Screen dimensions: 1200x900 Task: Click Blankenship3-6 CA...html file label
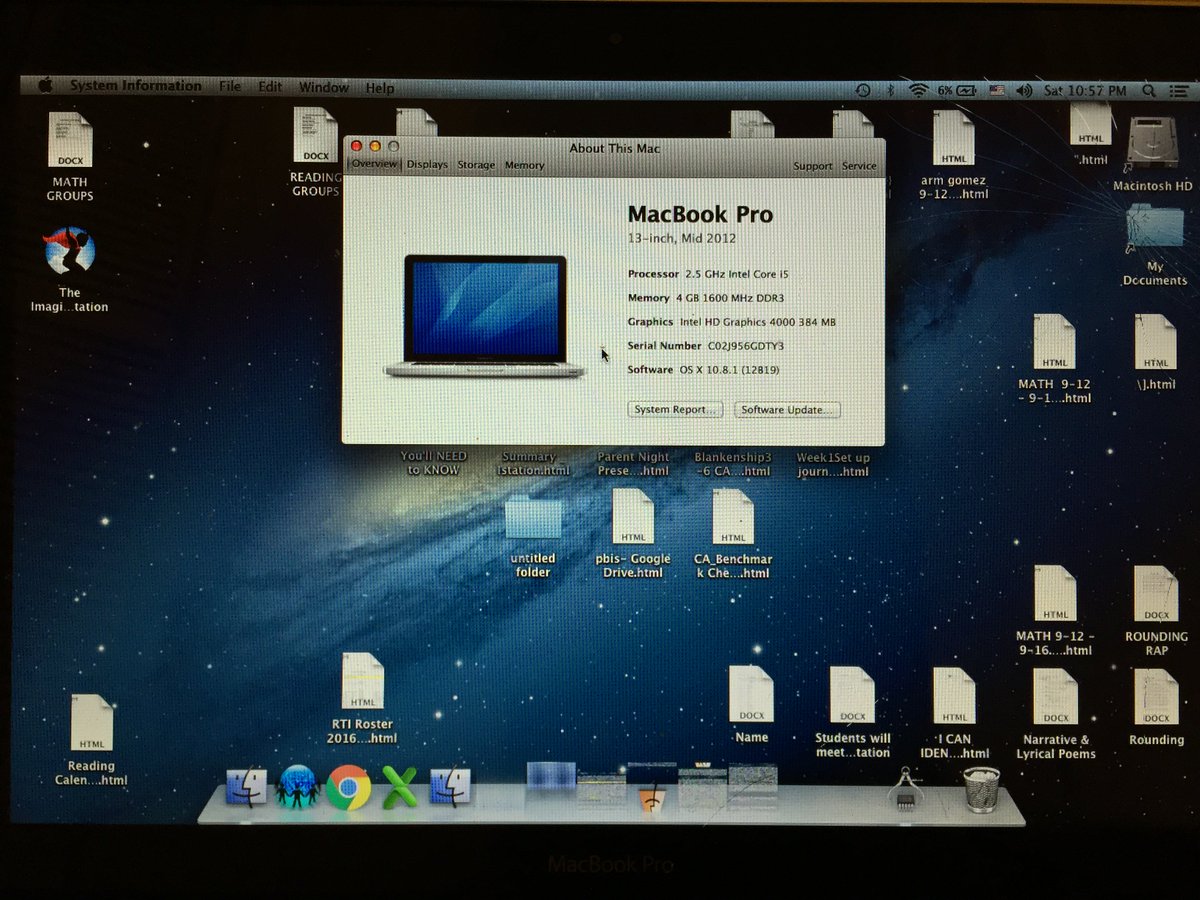pos(733,464)
